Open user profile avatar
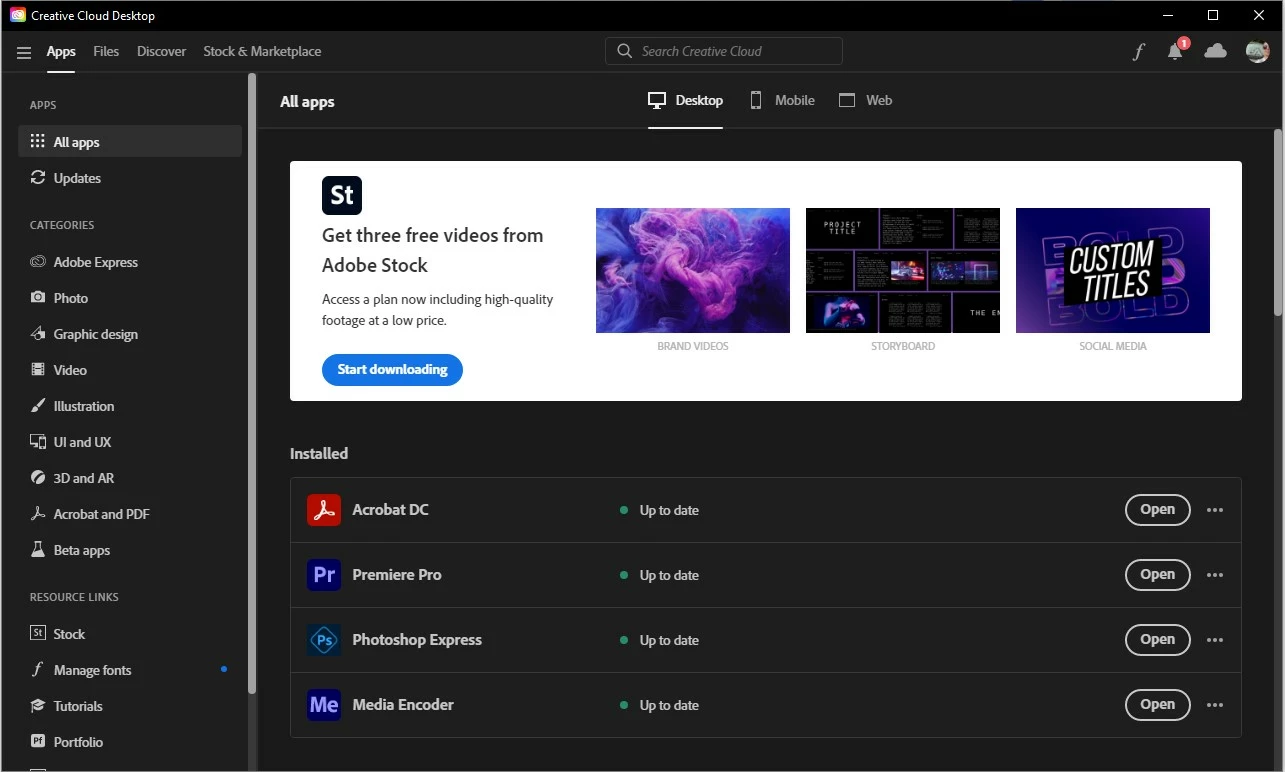 1257,51
